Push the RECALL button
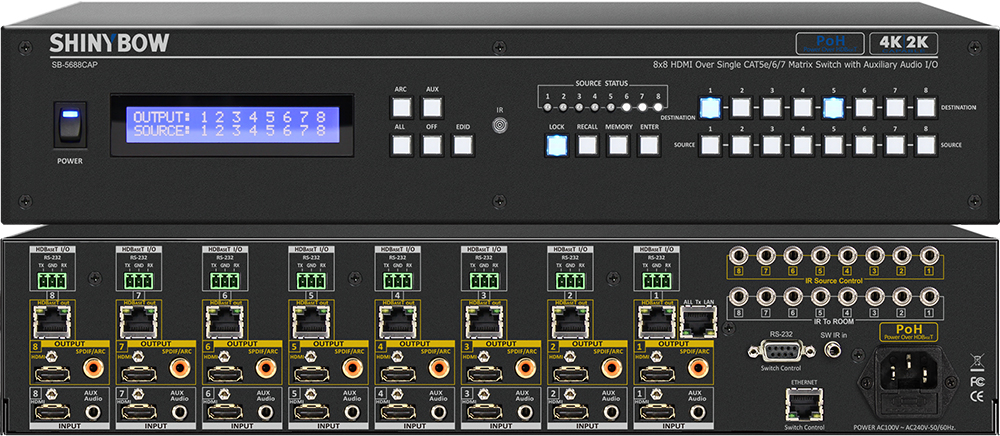 point(587,145)
